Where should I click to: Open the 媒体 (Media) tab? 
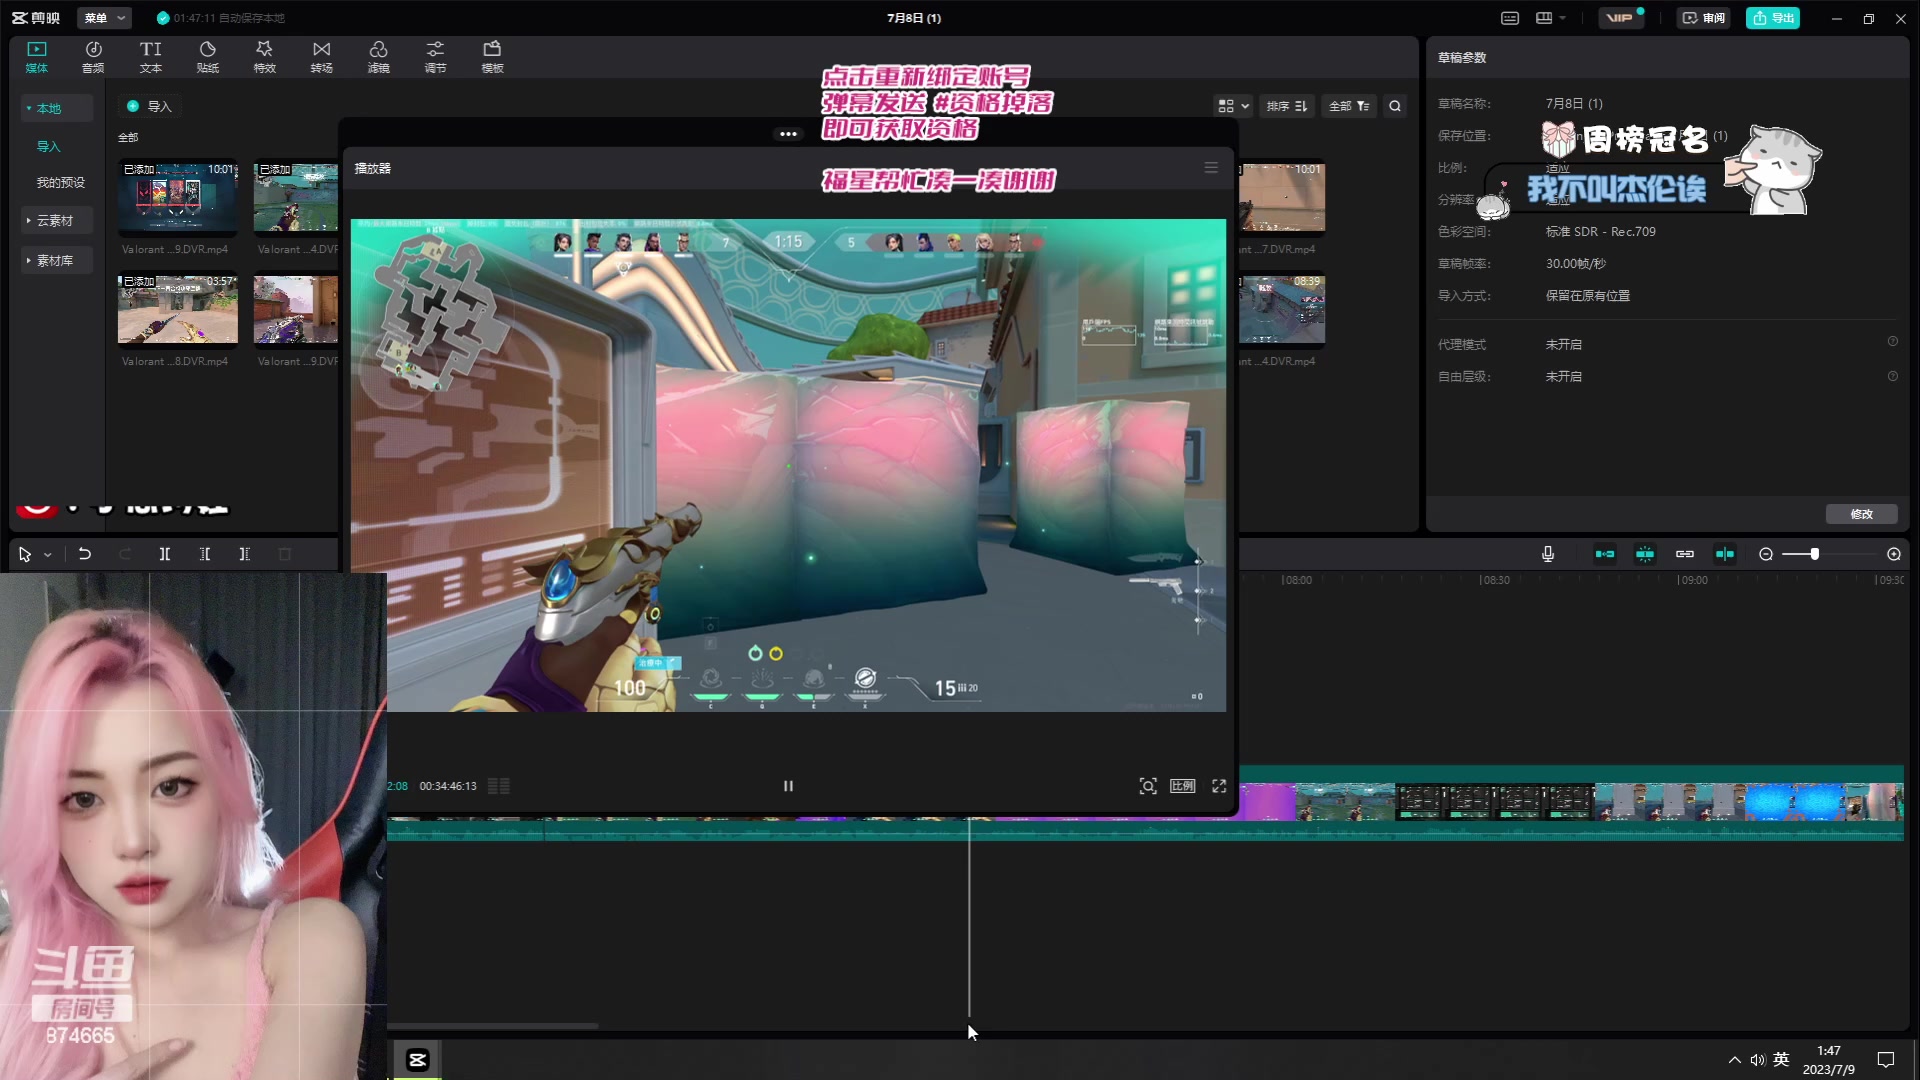(37, 57)
